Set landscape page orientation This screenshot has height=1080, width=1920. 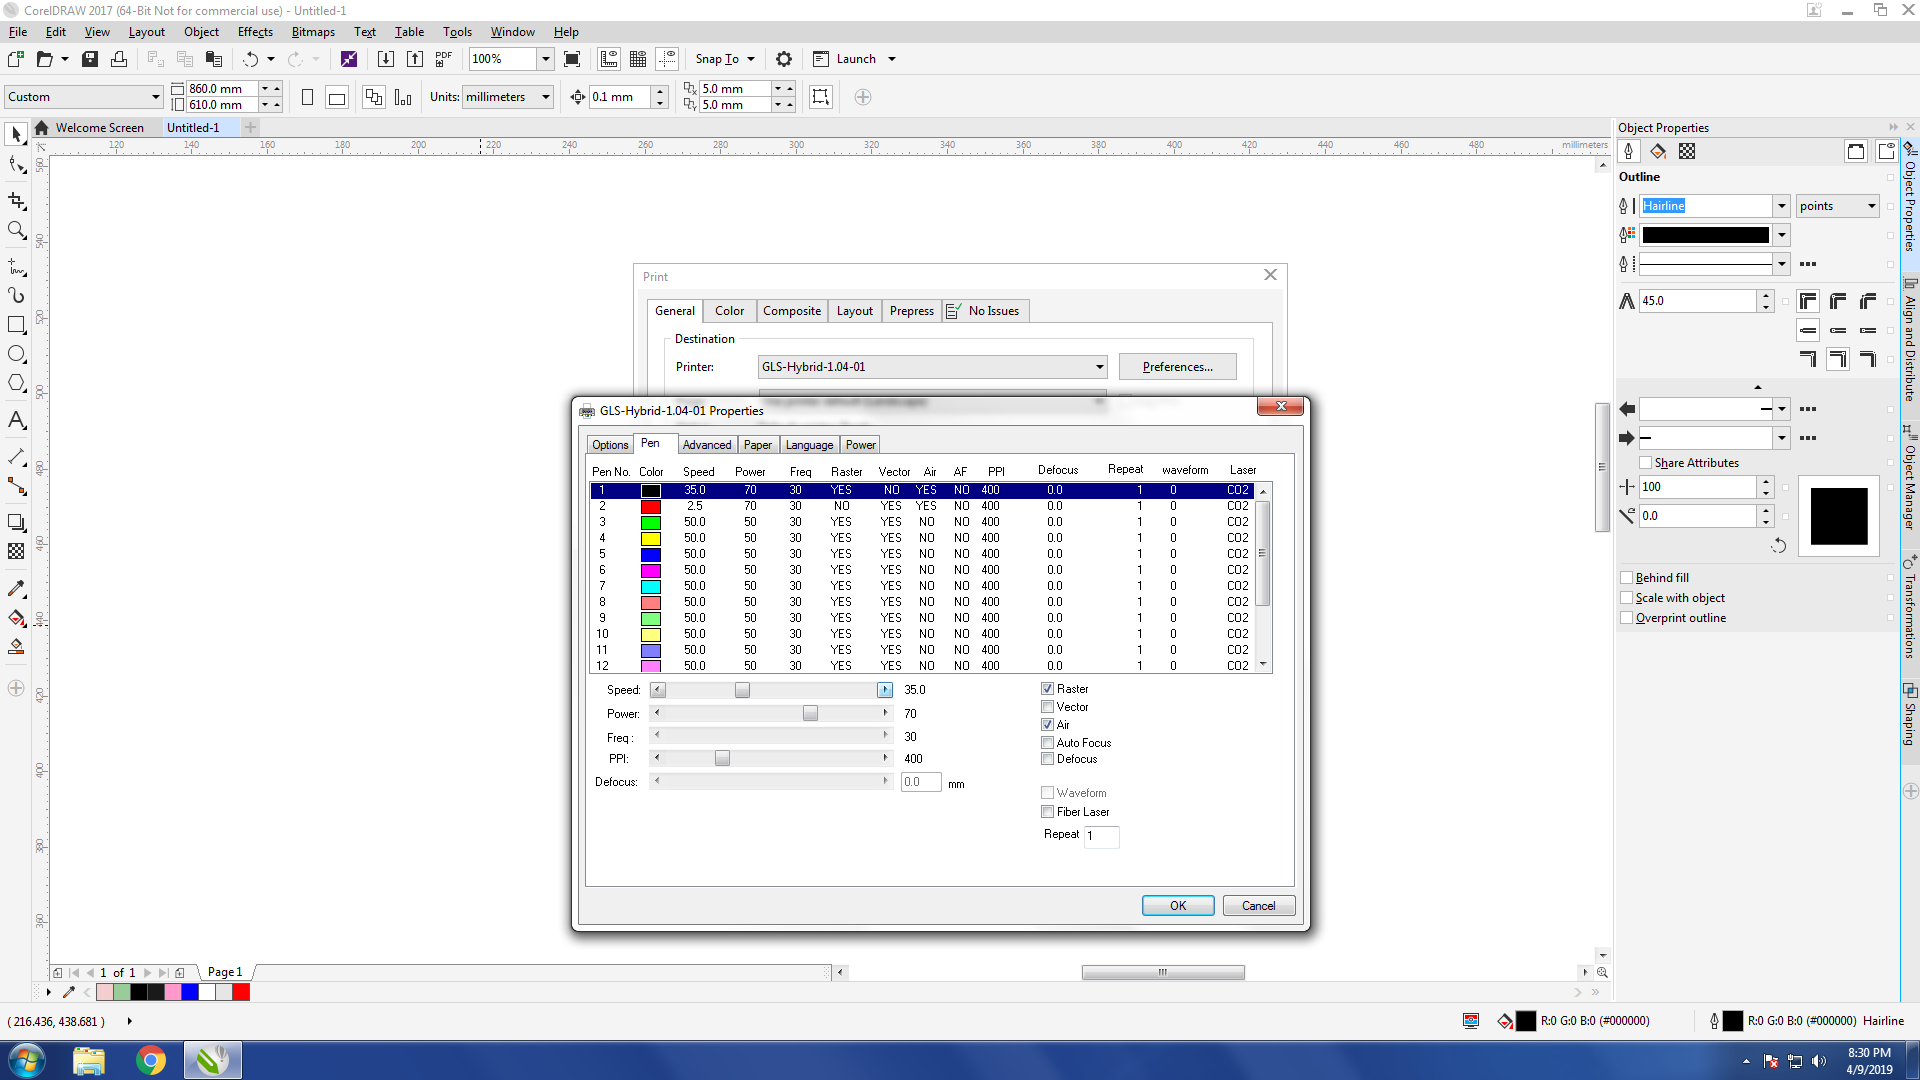point(337,97)
